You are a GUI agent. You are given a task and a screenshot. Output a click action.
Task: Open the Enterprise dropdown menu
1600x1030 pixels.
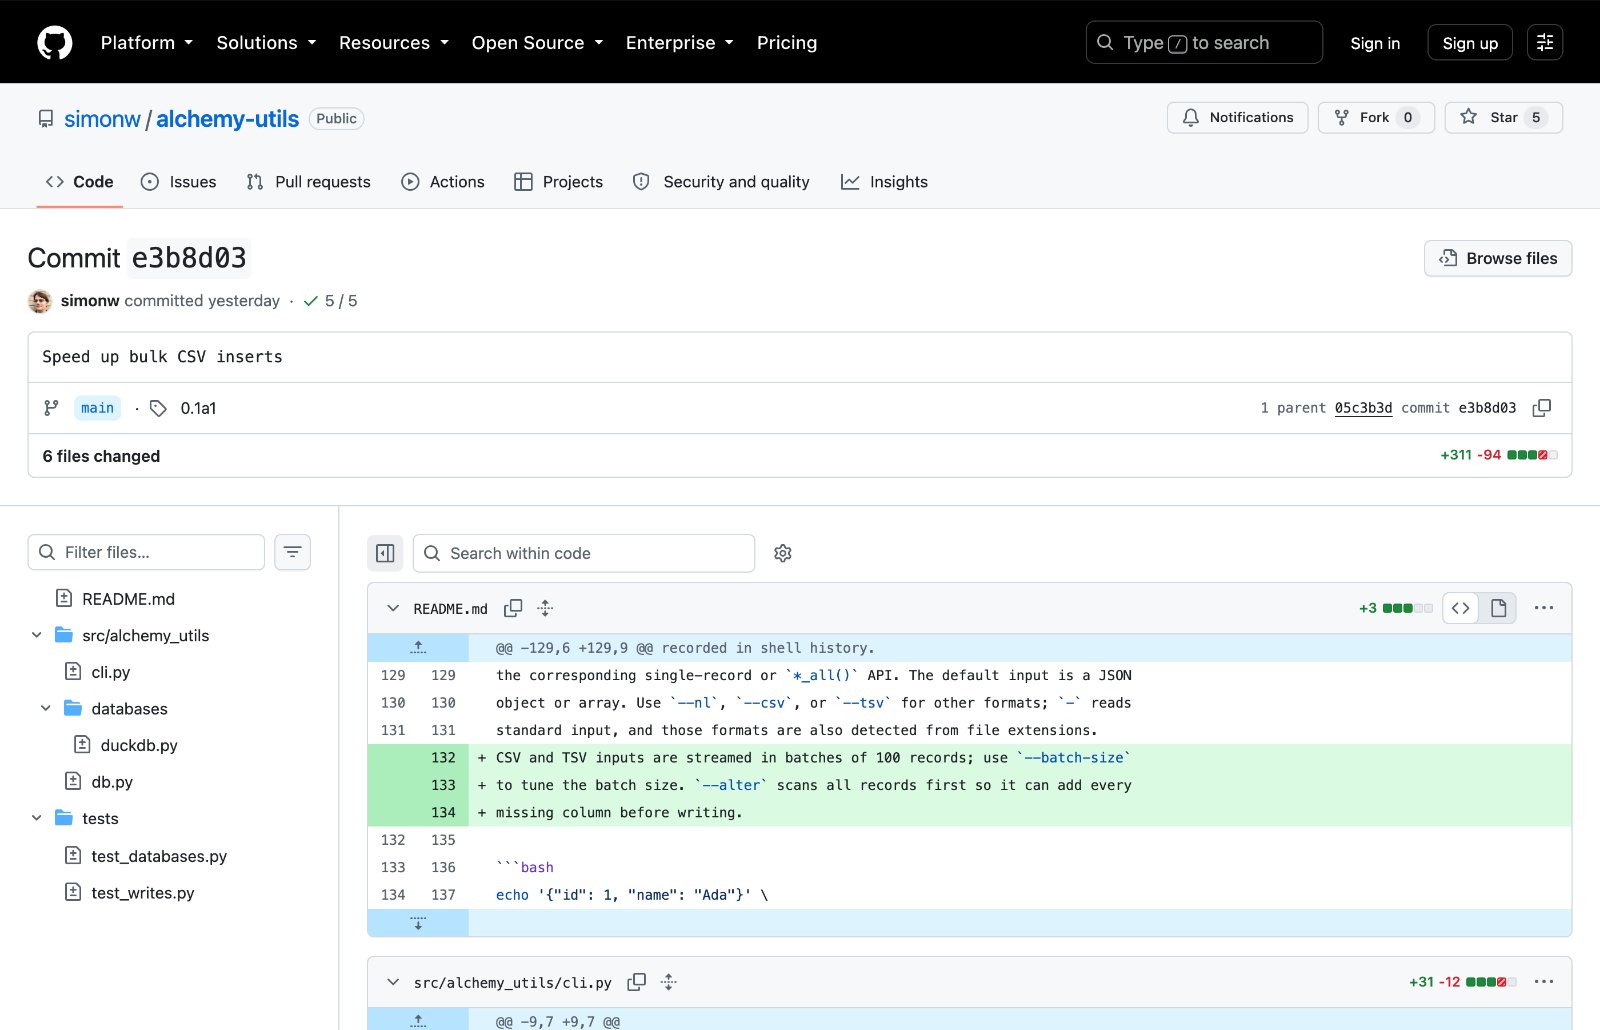(680, 43)
